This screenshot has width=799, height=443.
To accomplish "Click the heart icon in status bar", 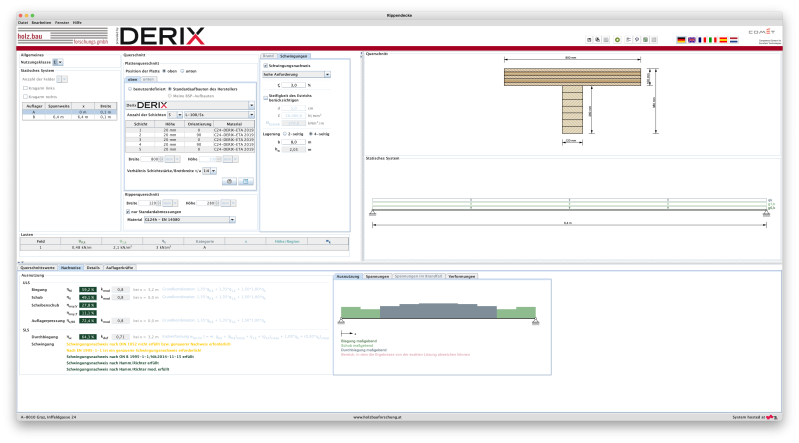I will tap(770, 416).
